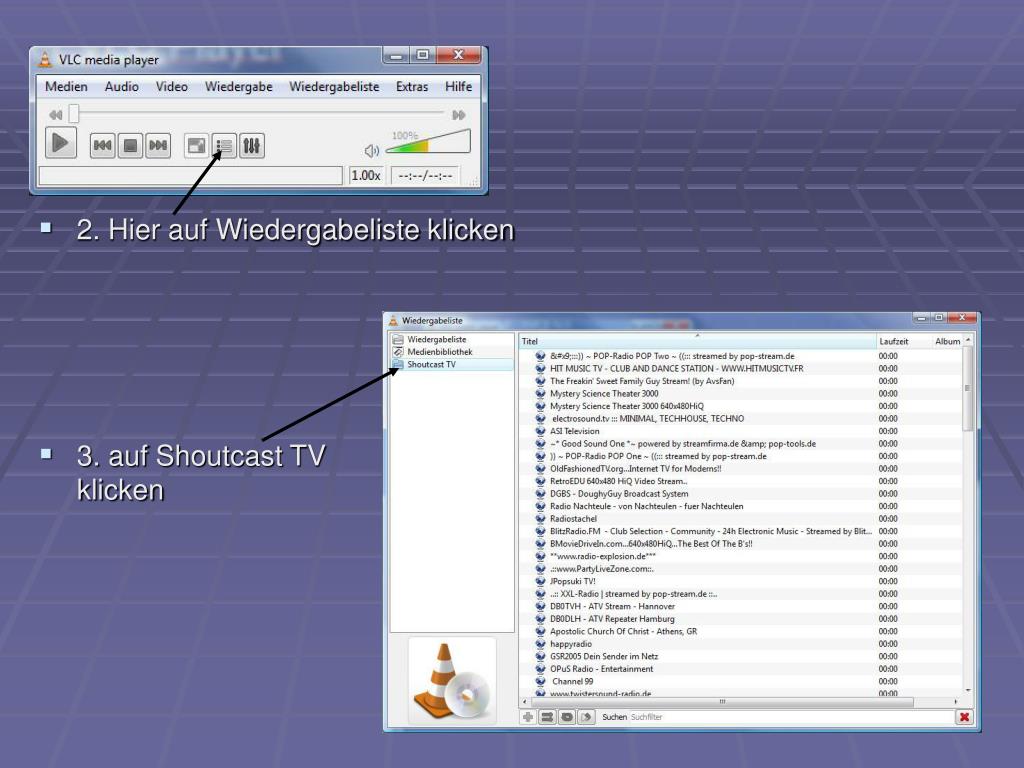Open the Hilfe menu
Viewport: 1024px width, 768px height.
click(458, 86)
